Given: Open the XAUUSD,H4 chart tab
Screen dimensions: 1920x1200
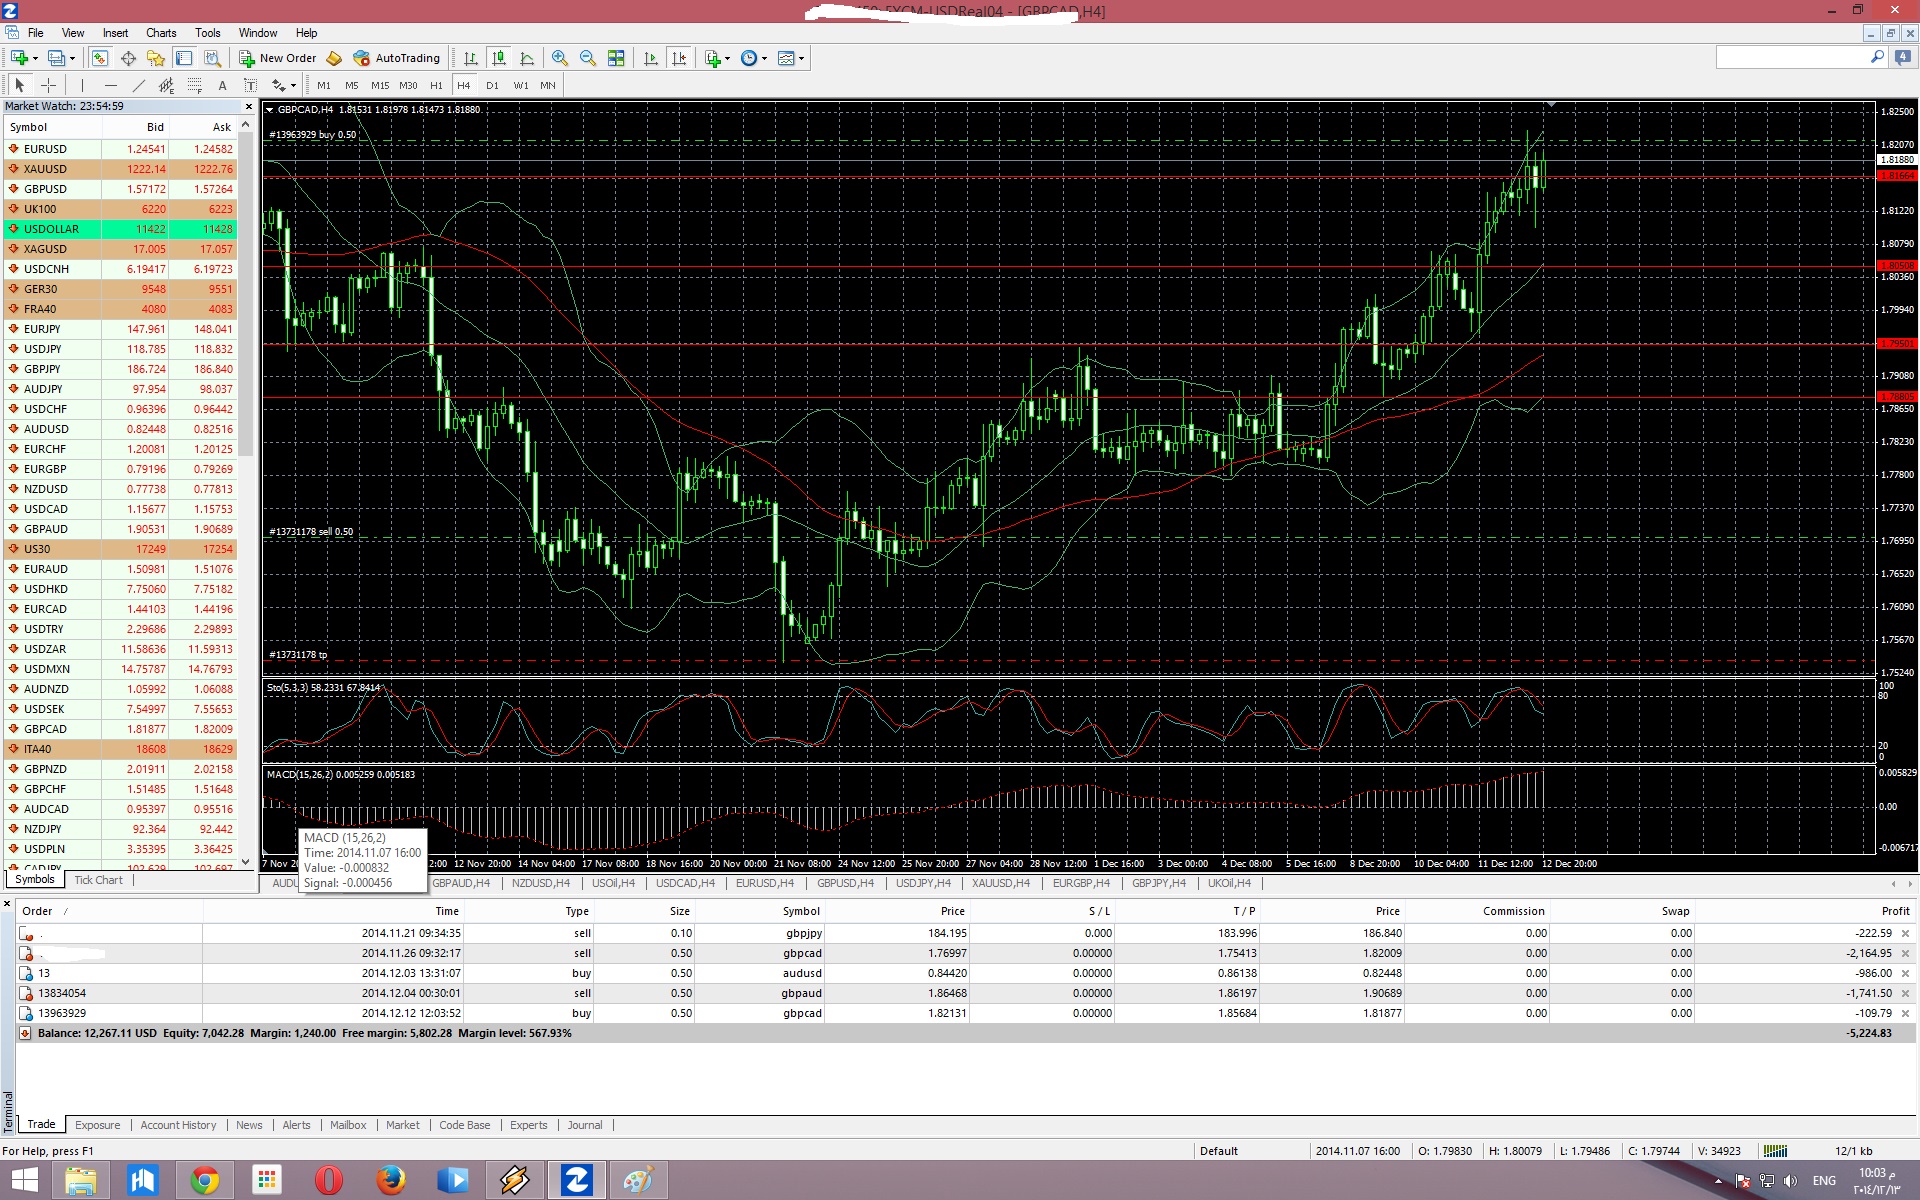Looking at the screenshot, I should [x=1000, y=883].
